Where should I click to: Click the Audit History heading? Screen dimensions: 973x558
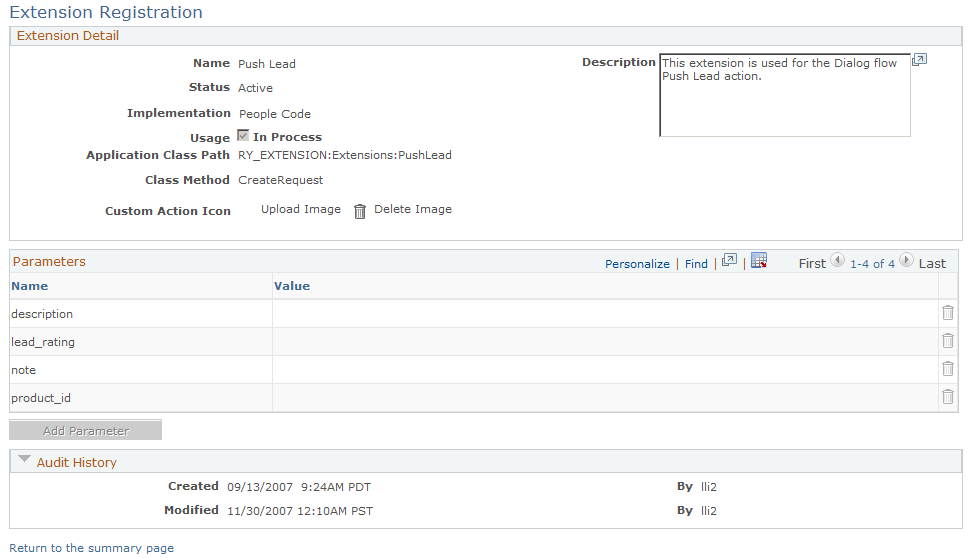pos(76,462)
